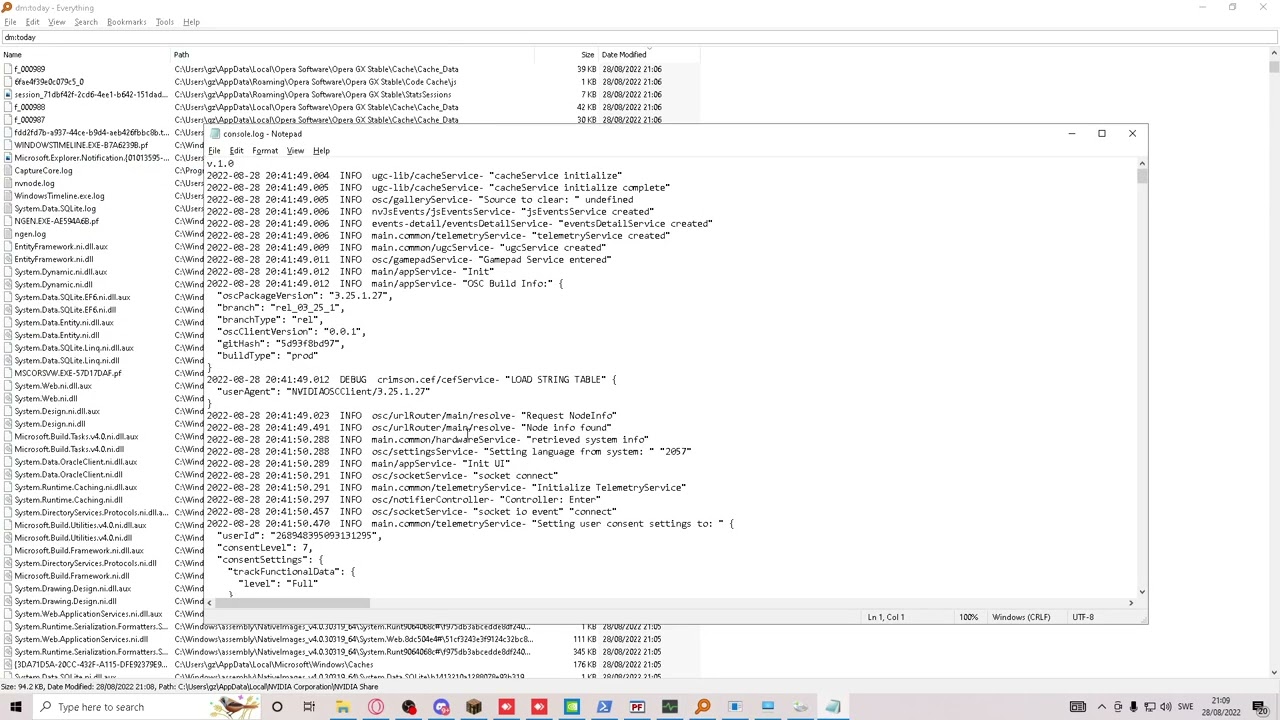
Task: Click the Everything search field containing dm:today
Action: tap(638, 38)
